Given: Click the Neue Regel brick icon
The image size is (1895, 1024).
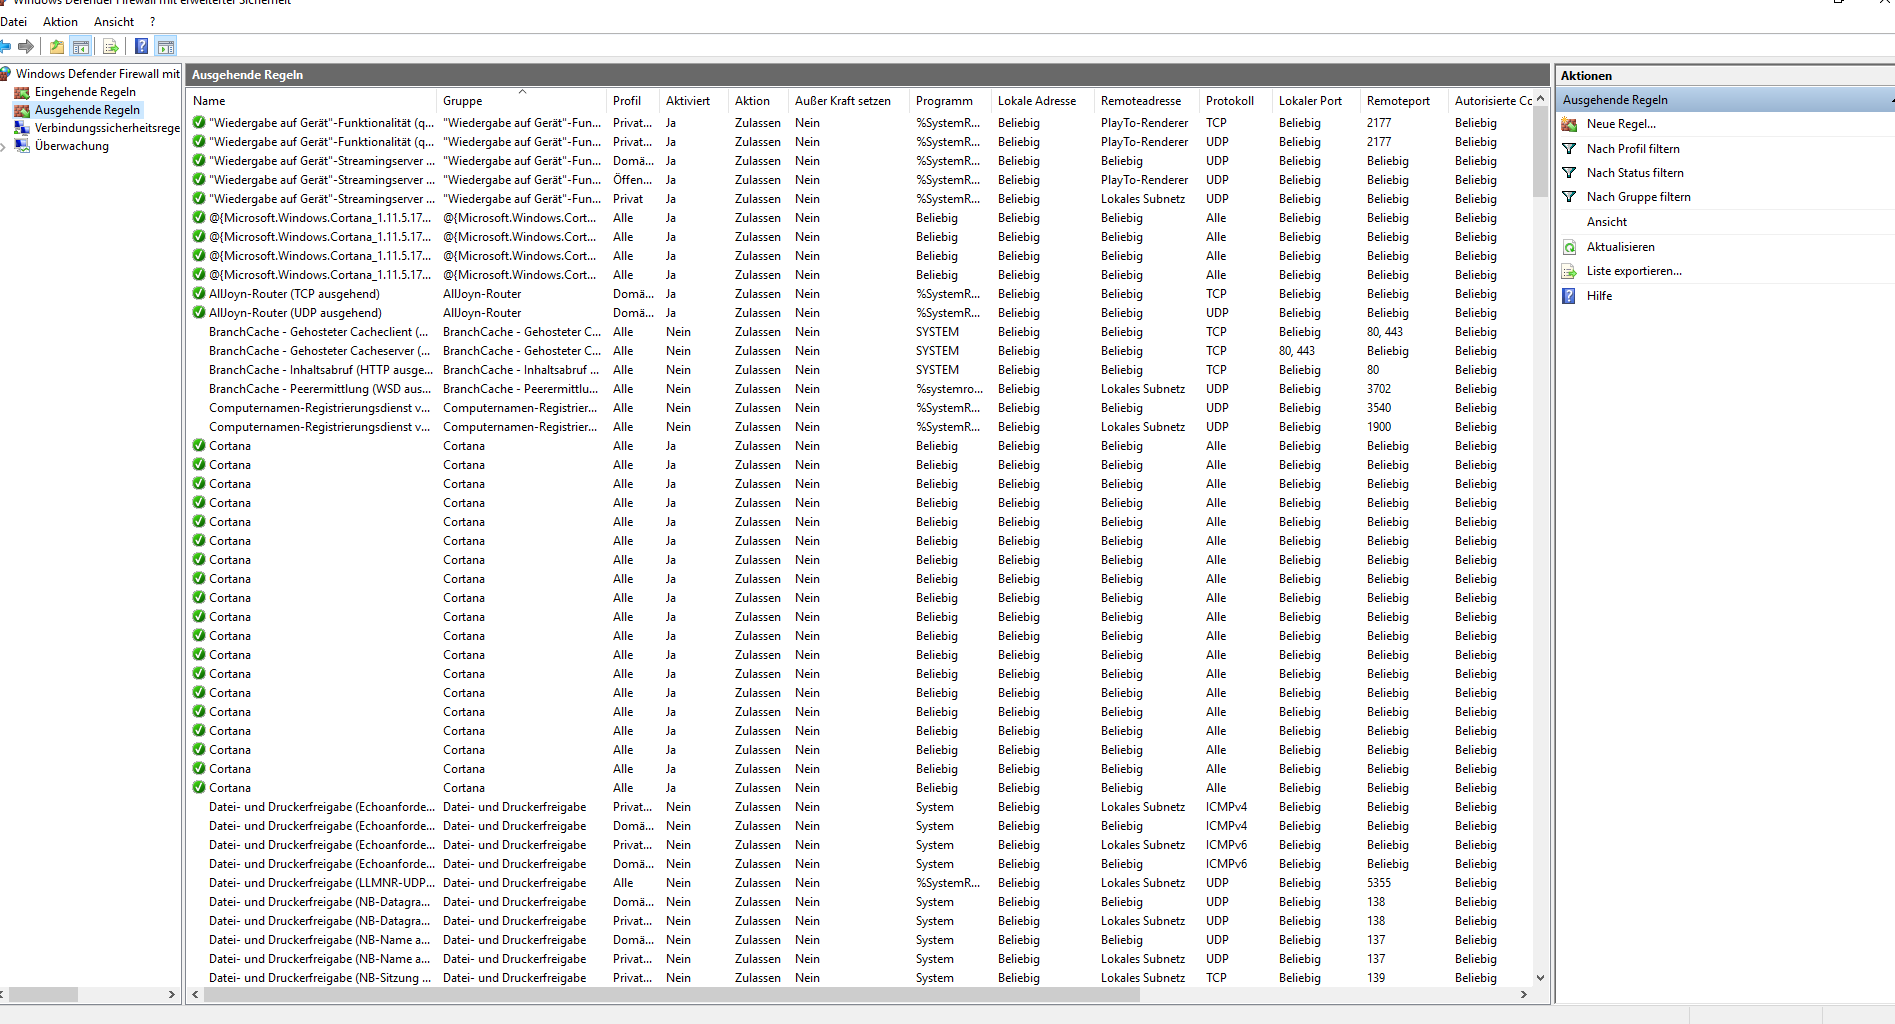Looking at the screenshot, I should coord(1569,124).
